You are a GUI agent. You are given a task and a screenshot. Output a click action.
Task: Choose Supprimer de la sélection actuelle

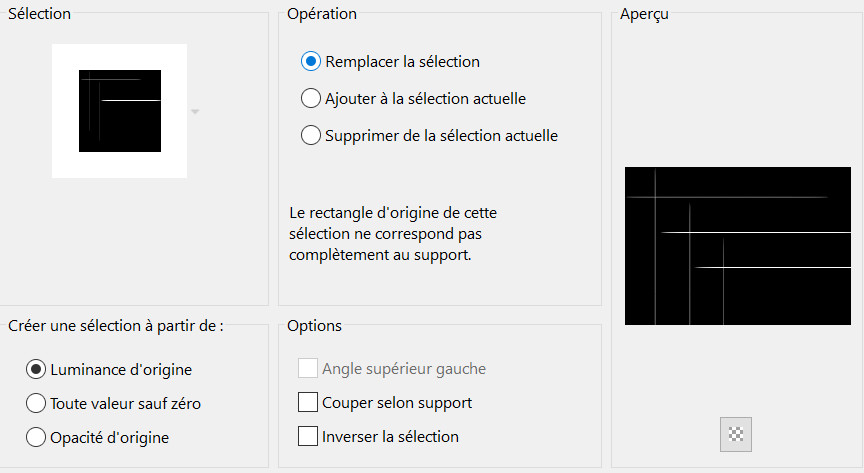310,135
